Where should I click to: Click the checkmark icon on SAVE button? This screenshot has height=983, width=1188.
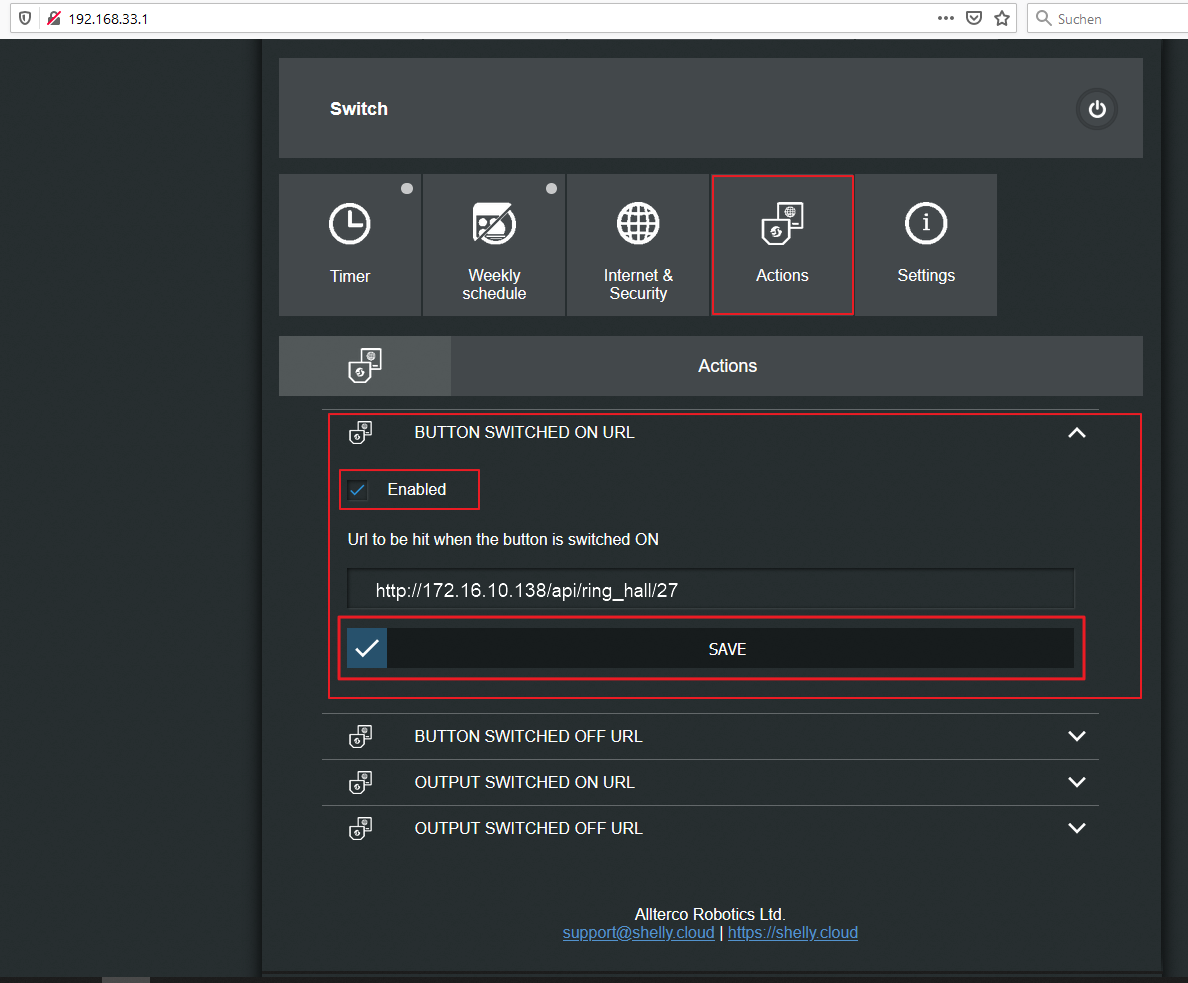point(367,649)
